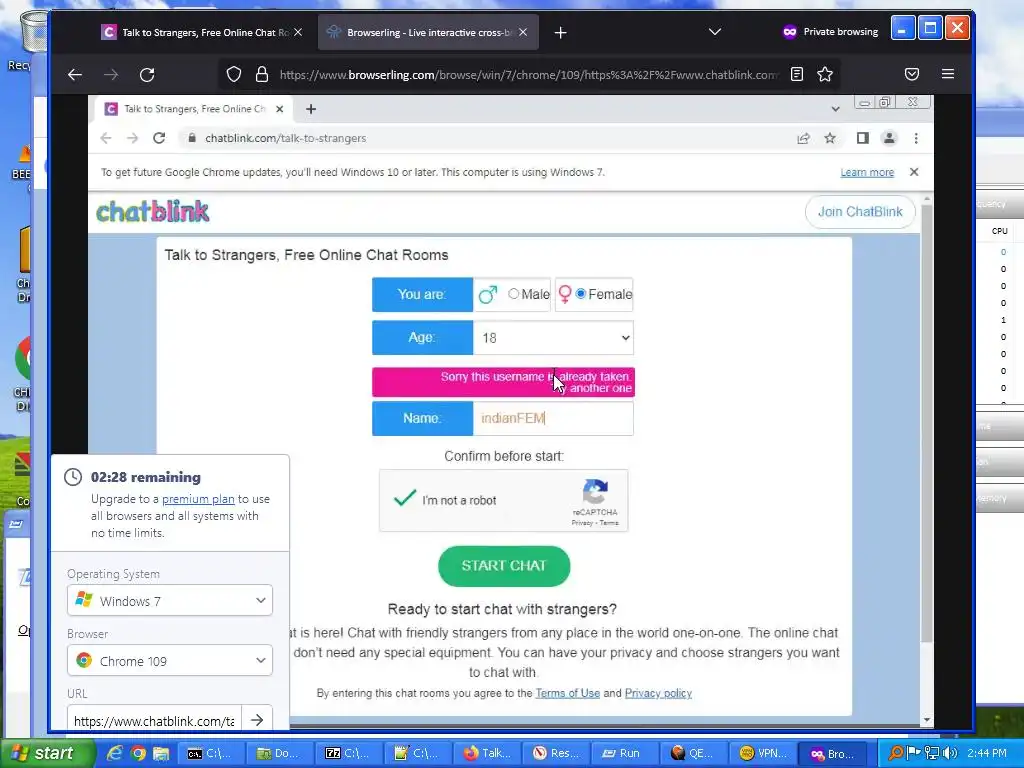
Task: Click the Learn more link in update notice
Action: (x=867, y=172)
